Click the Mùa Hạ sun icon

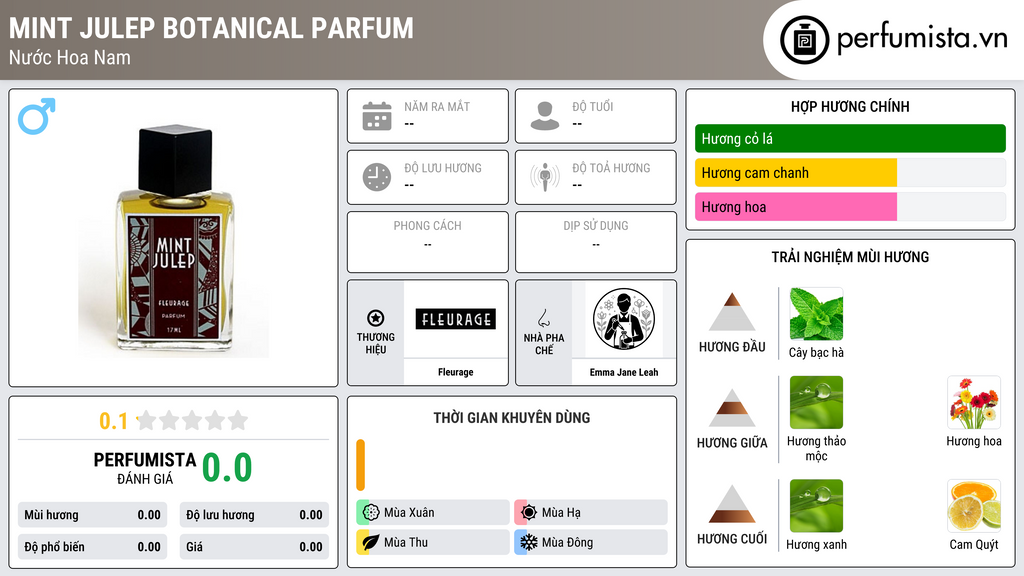[x=529, y=512]
